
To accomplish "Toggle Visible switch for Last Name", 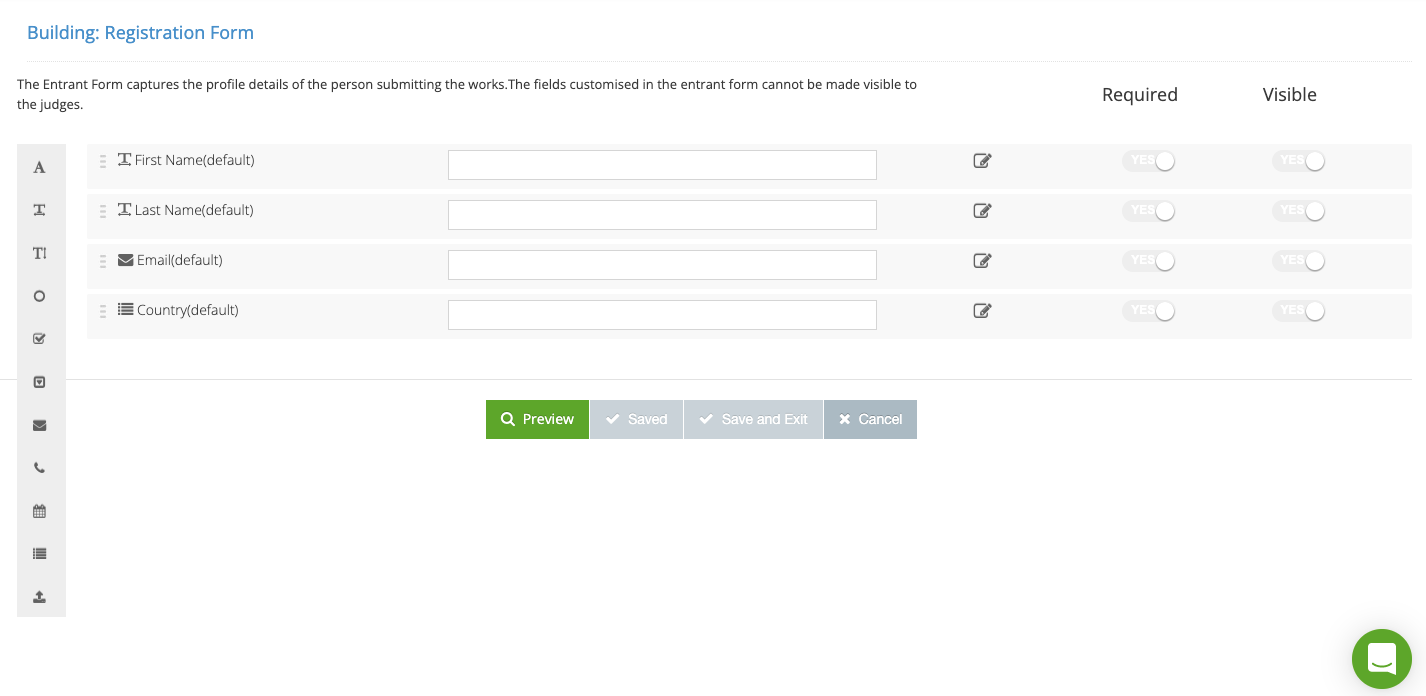I will click(x=1298, y=211).
